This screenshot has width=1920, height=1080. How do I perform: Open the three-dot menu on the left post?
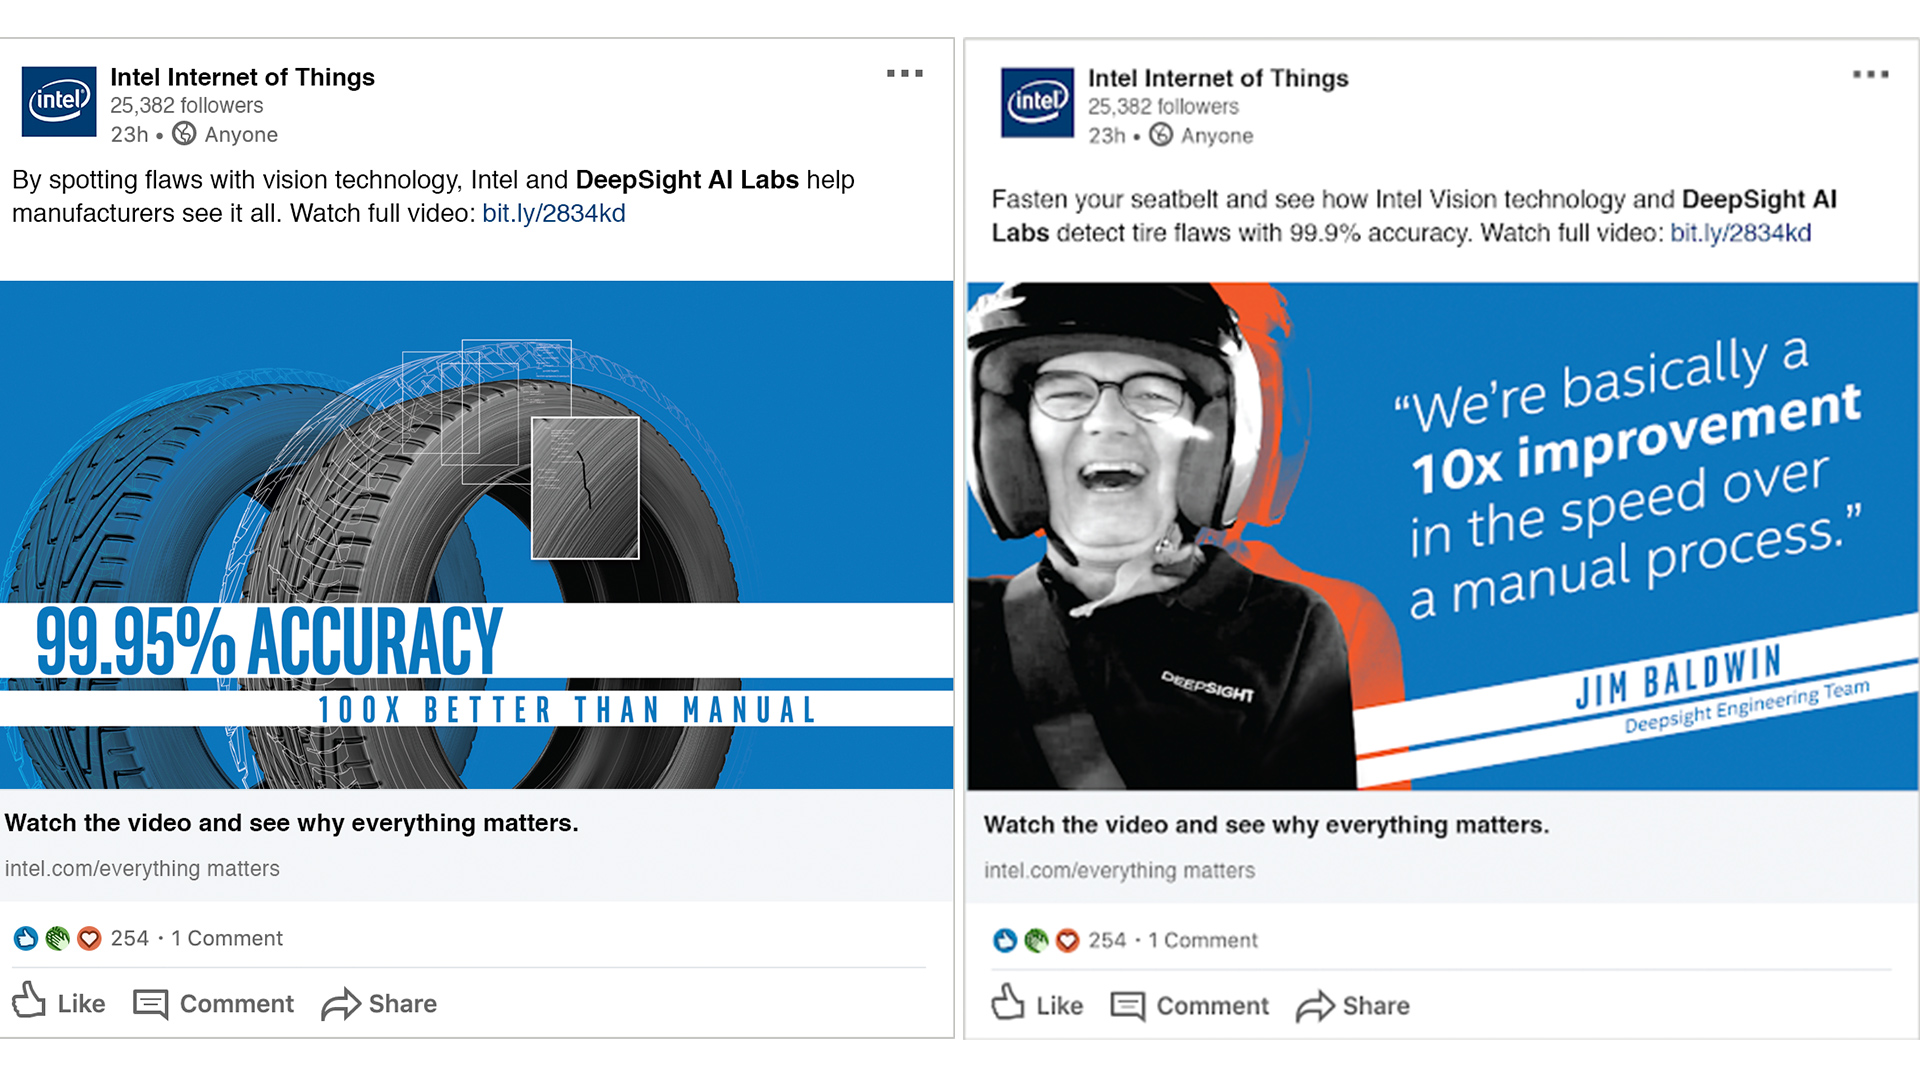(x=904, y=73)
